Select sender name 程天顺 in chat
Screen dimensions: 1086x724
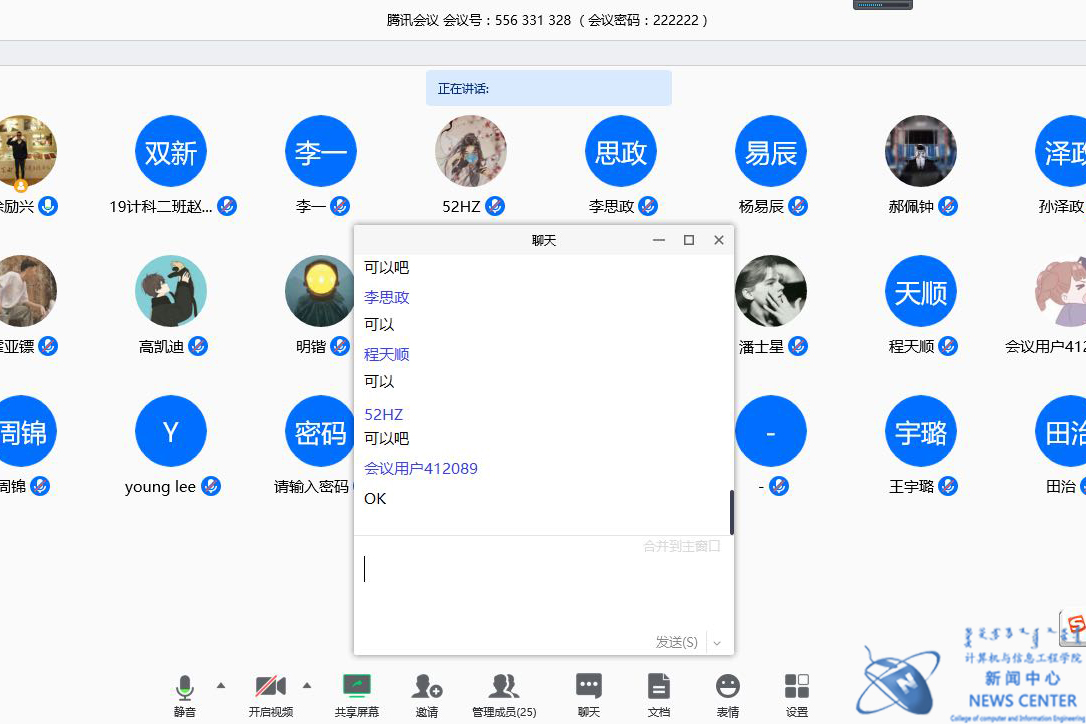(386, 354)
